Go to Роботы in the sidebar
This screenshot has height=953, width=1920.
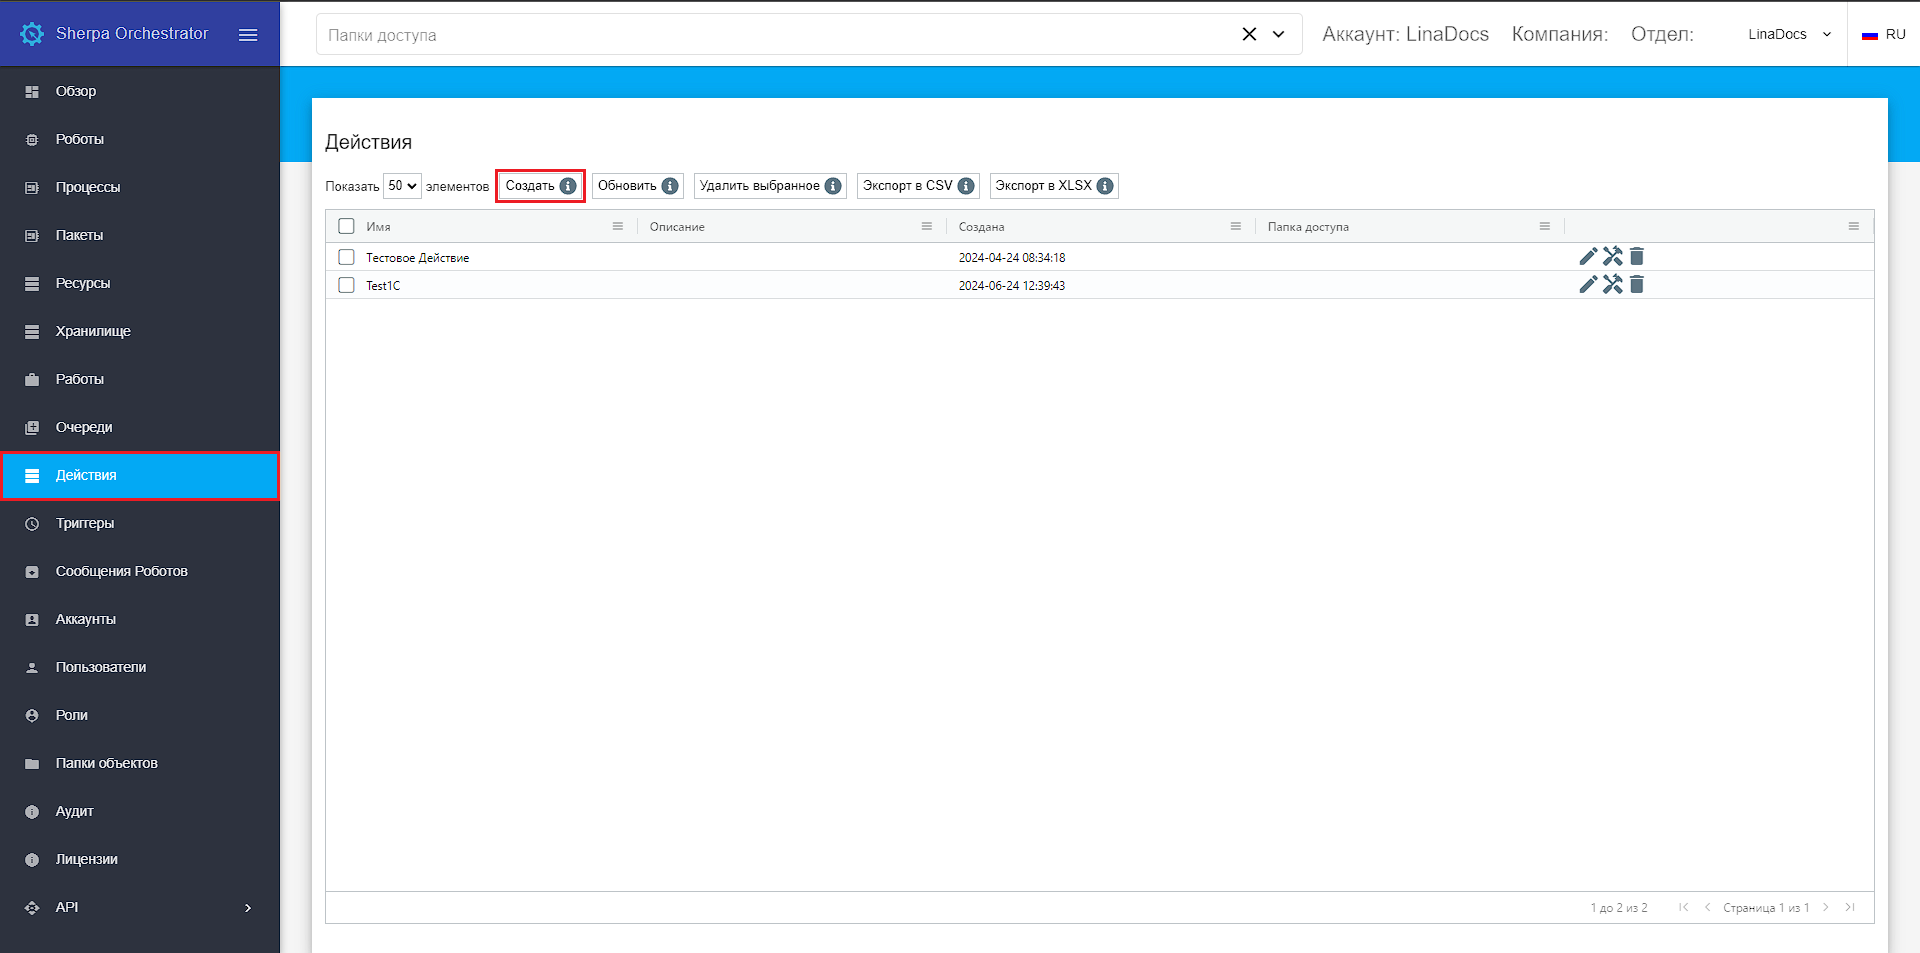pos(80,139)
